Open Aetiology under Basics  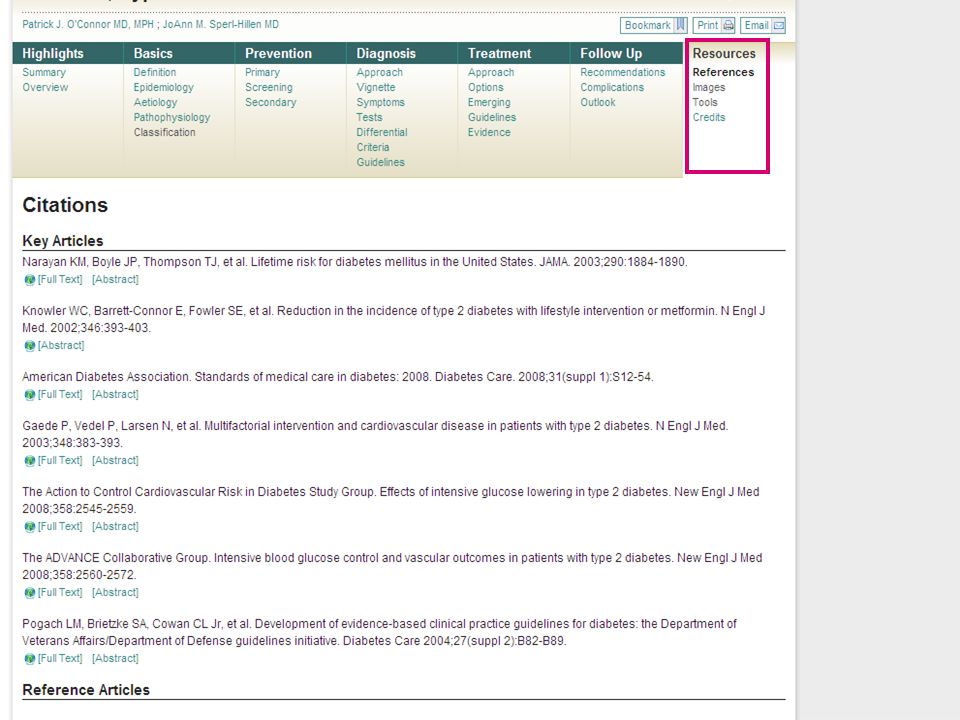(x=156, y=102)
